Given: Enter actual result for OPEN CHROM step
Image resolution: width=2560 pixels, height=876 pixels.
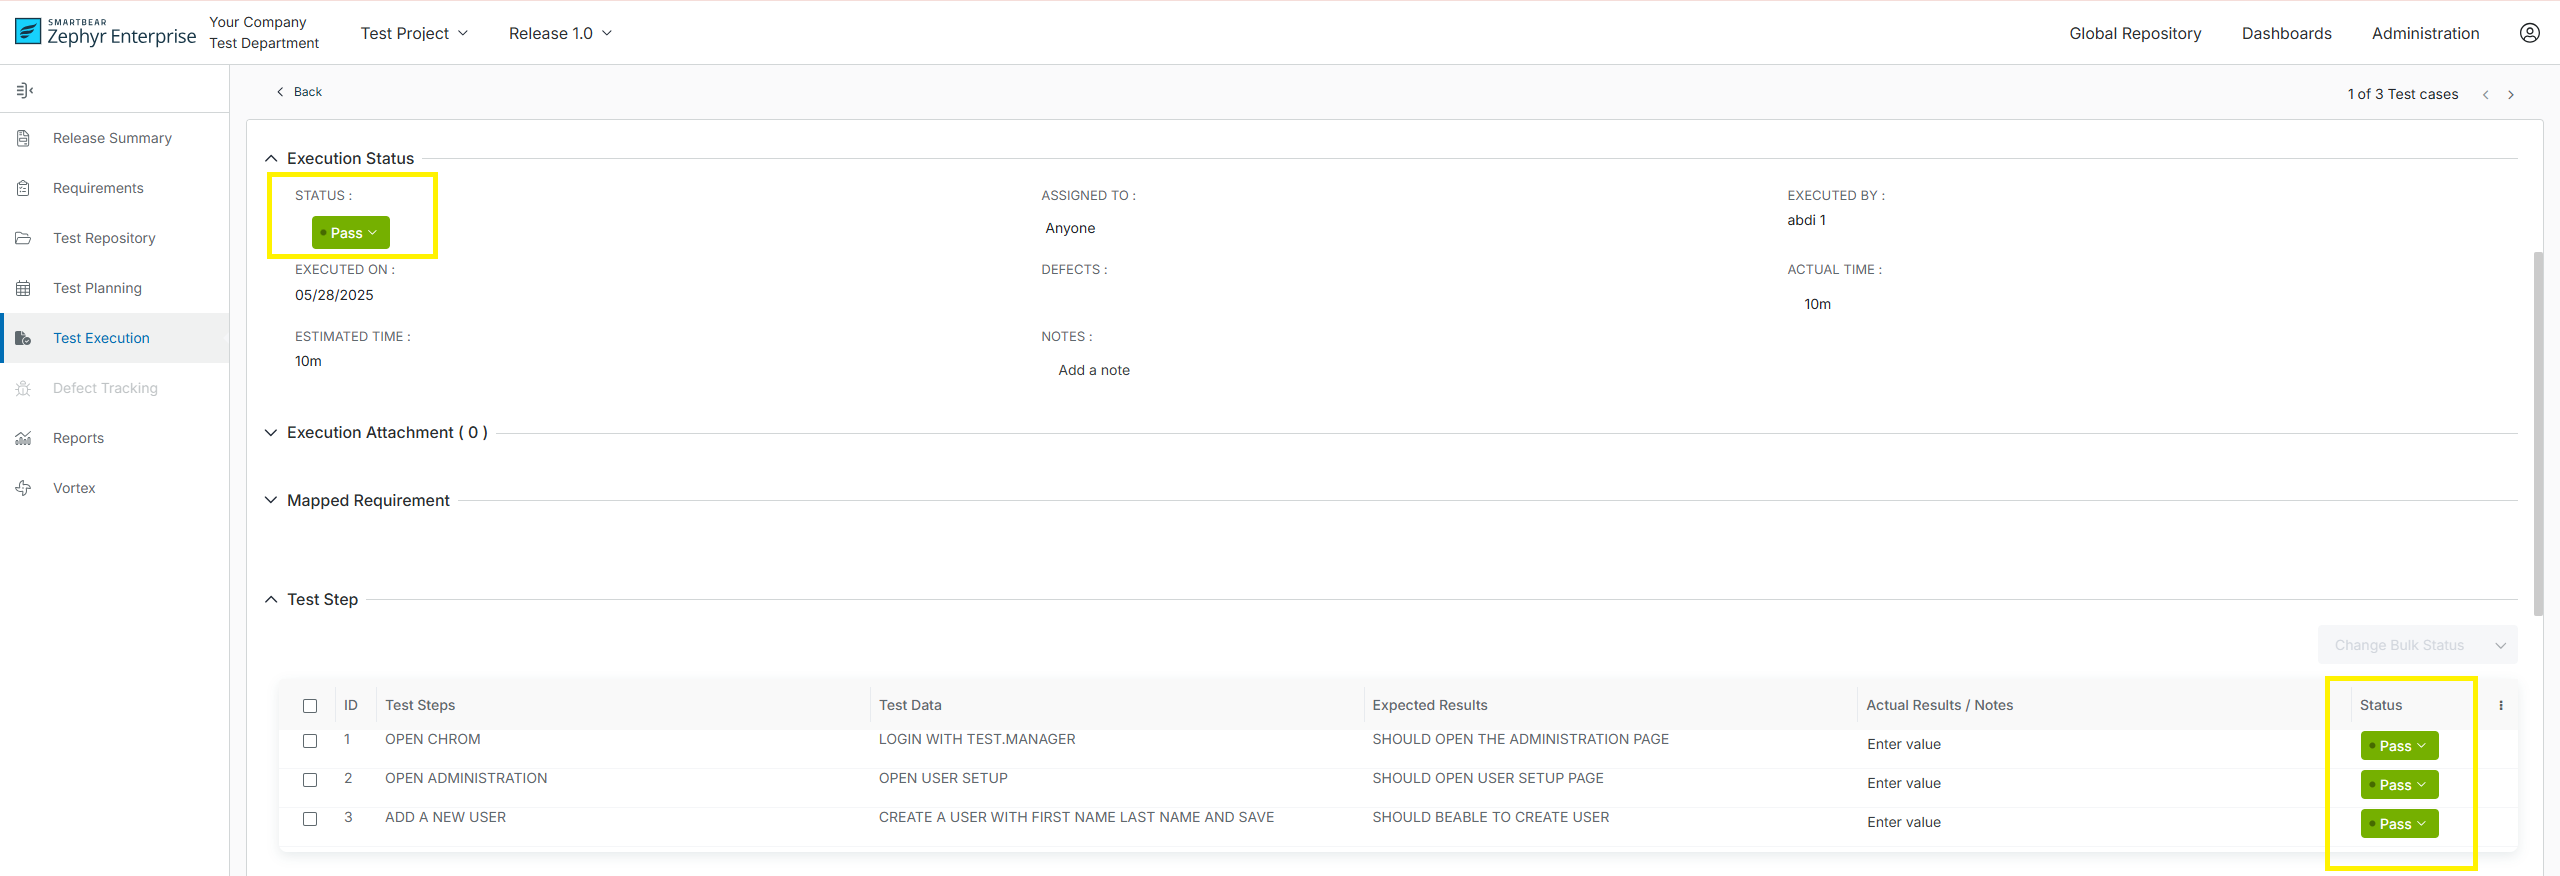Looking at the screenshot, I should click(1904, 744).
